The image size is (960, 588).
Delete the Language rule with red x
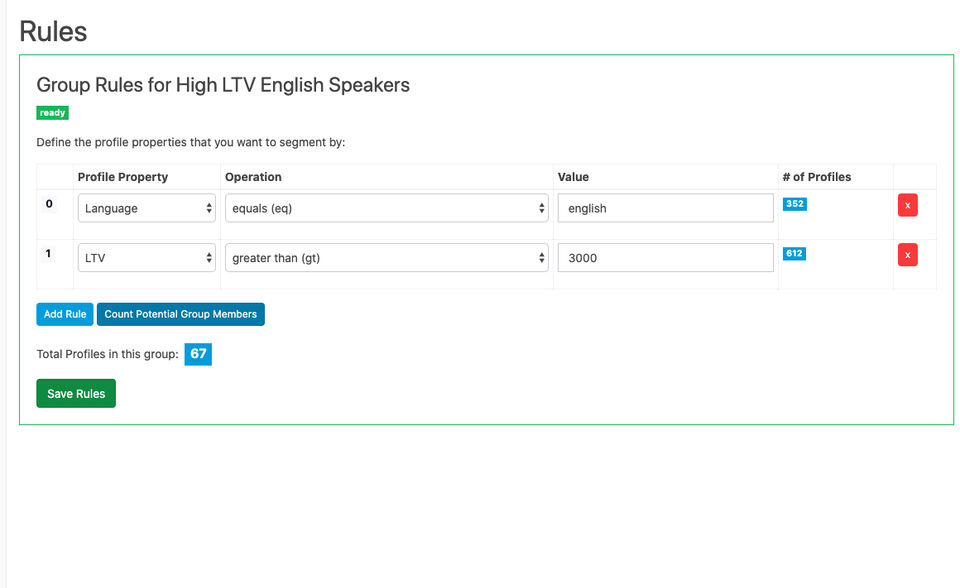(907, 205)
